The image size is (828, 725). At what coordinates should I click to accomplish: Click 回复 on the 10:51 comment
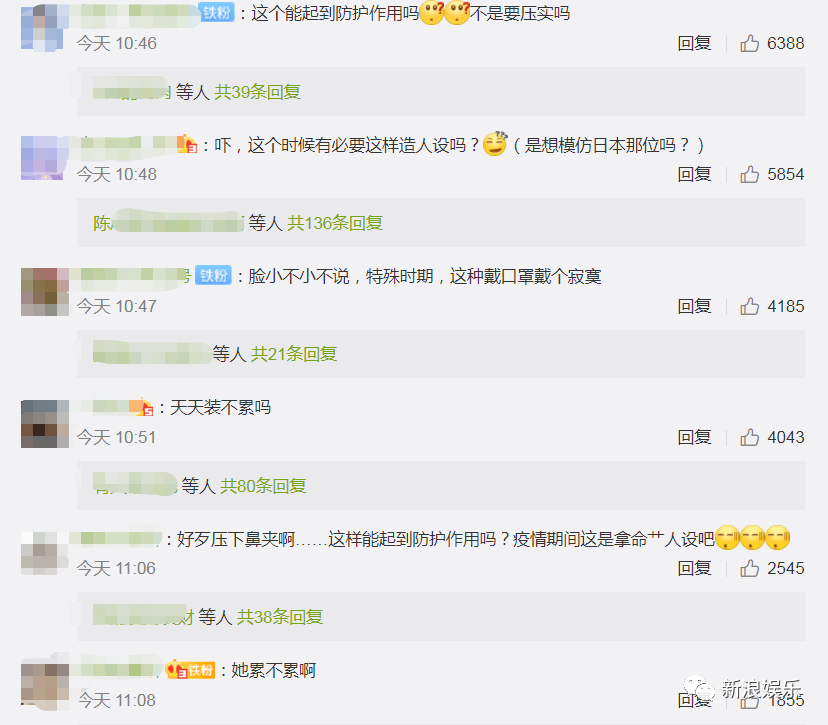[694, 437]
